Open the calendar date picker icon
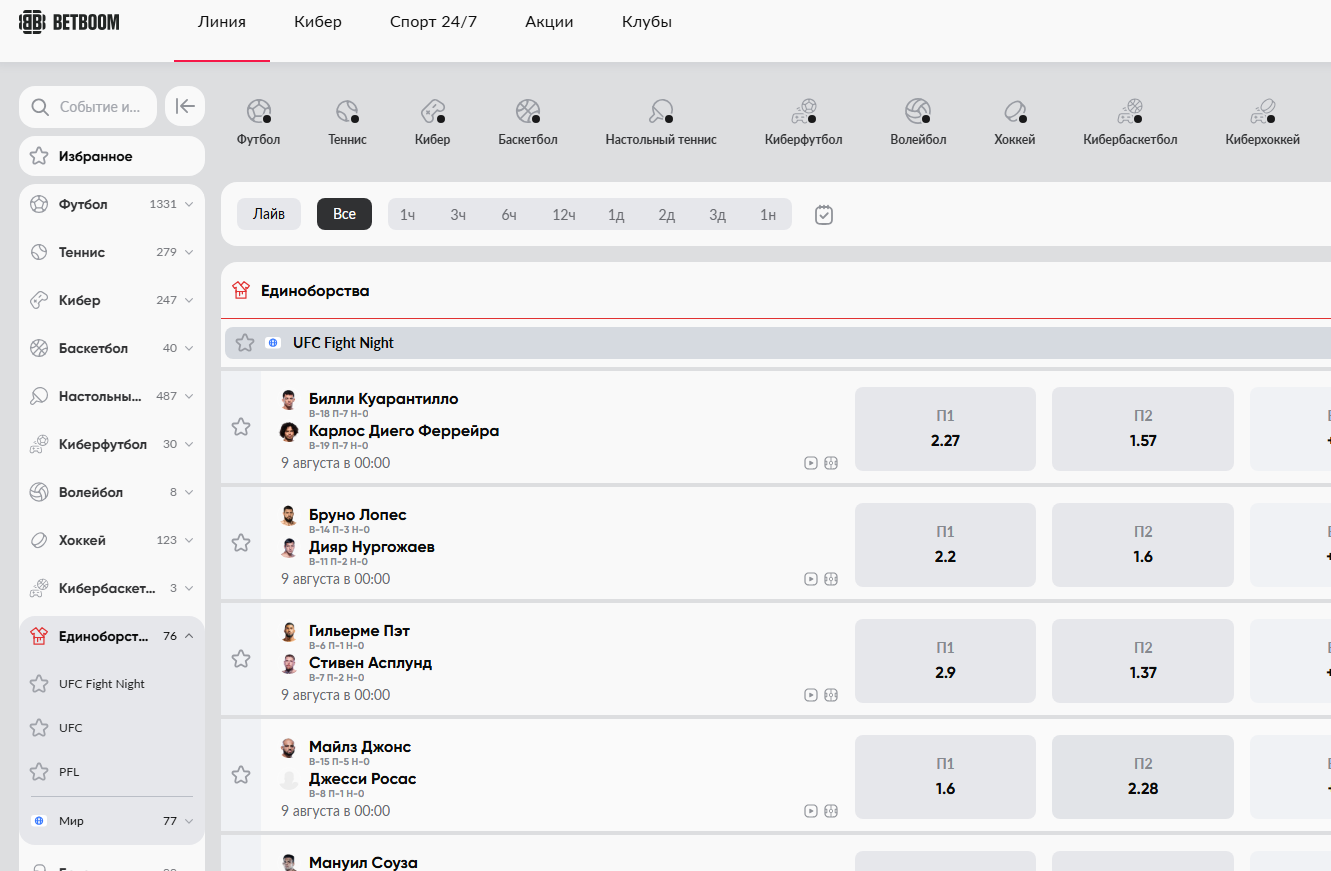Viewport: 1331px width, 871px height. click(x=824, y=214)
